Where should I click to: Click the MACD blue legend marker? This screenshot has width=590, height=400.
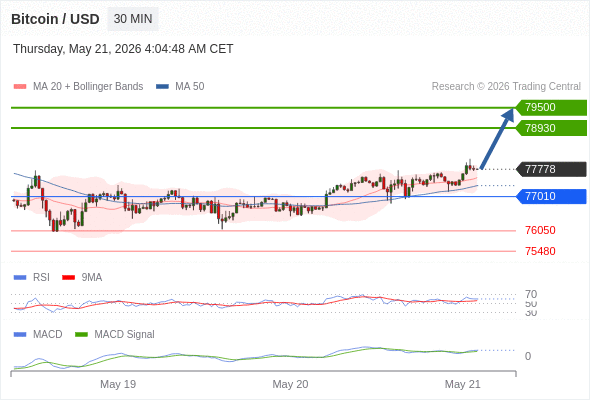click(20, 335)
